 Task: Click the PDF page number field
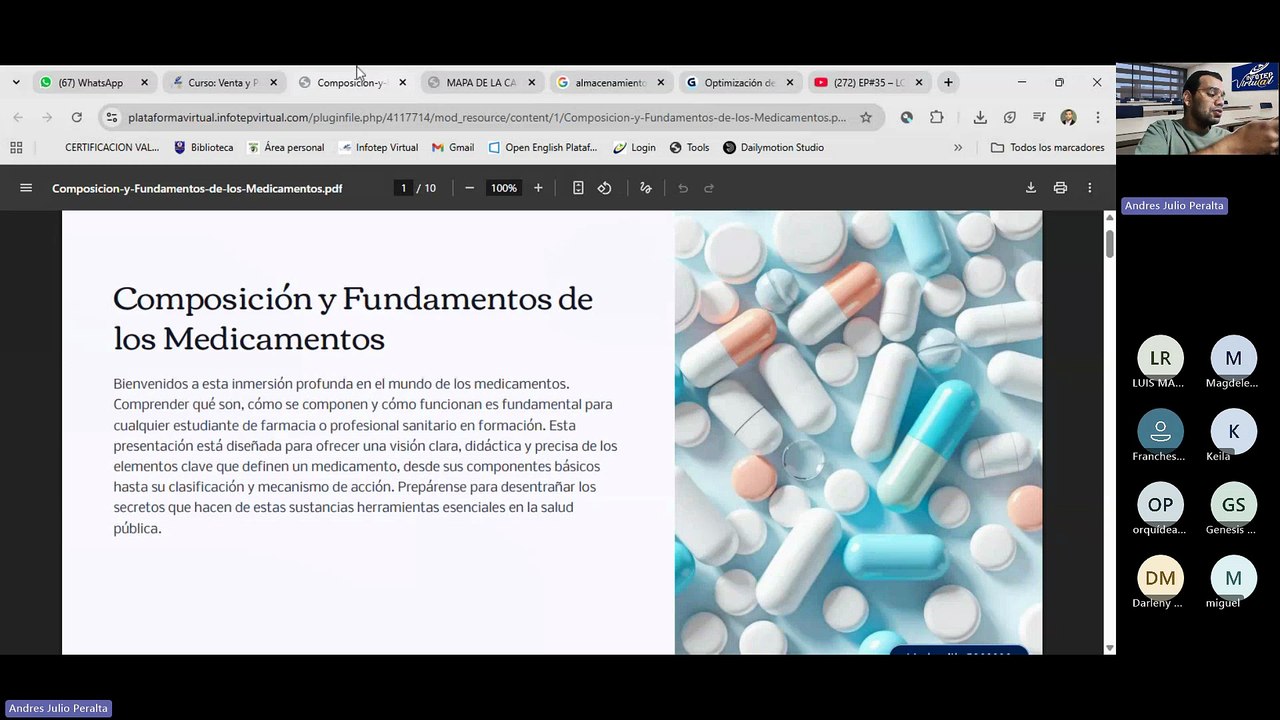404,188
